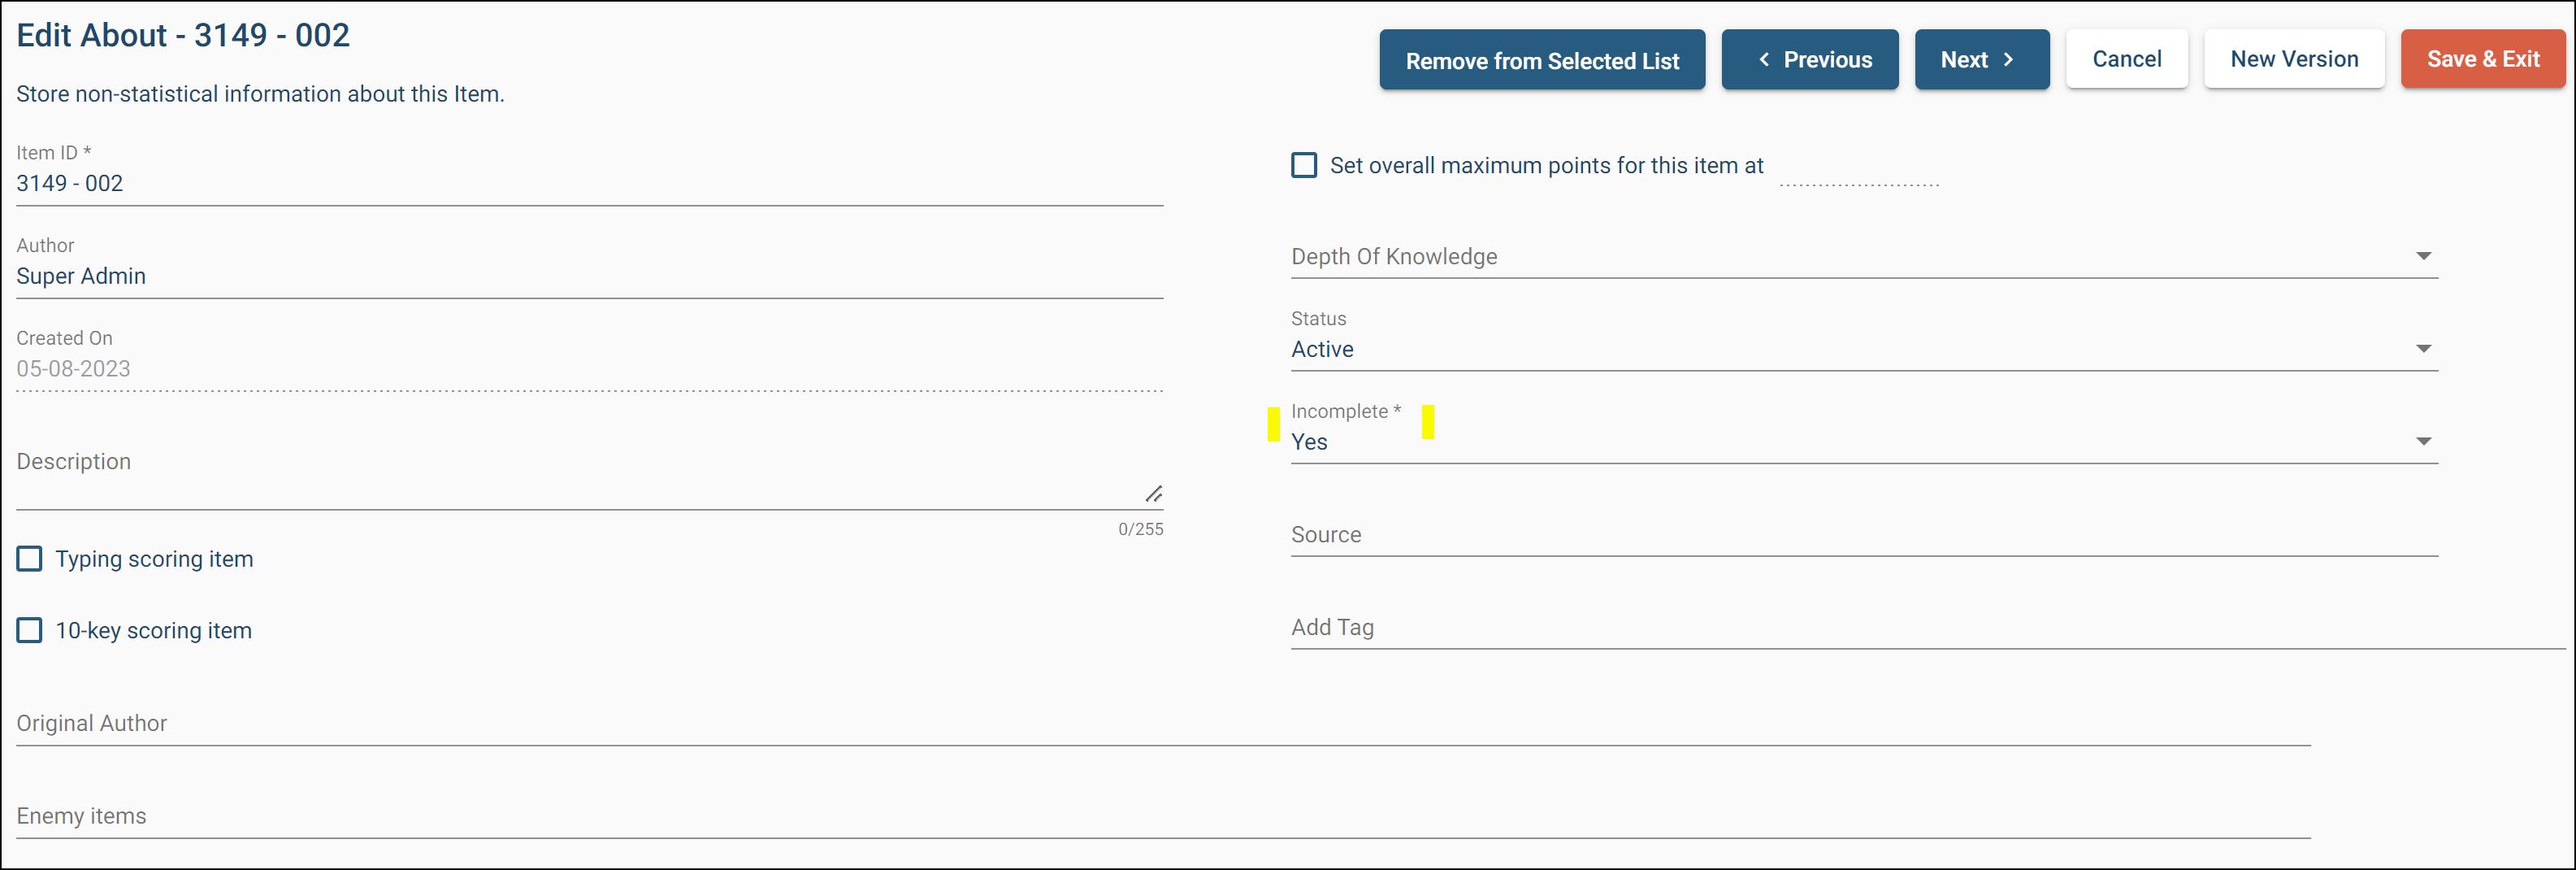Viewport: 2576px width, 870px height.
Task: Toggle Set overall maximum points checkbox
Action: [1304, 165]
